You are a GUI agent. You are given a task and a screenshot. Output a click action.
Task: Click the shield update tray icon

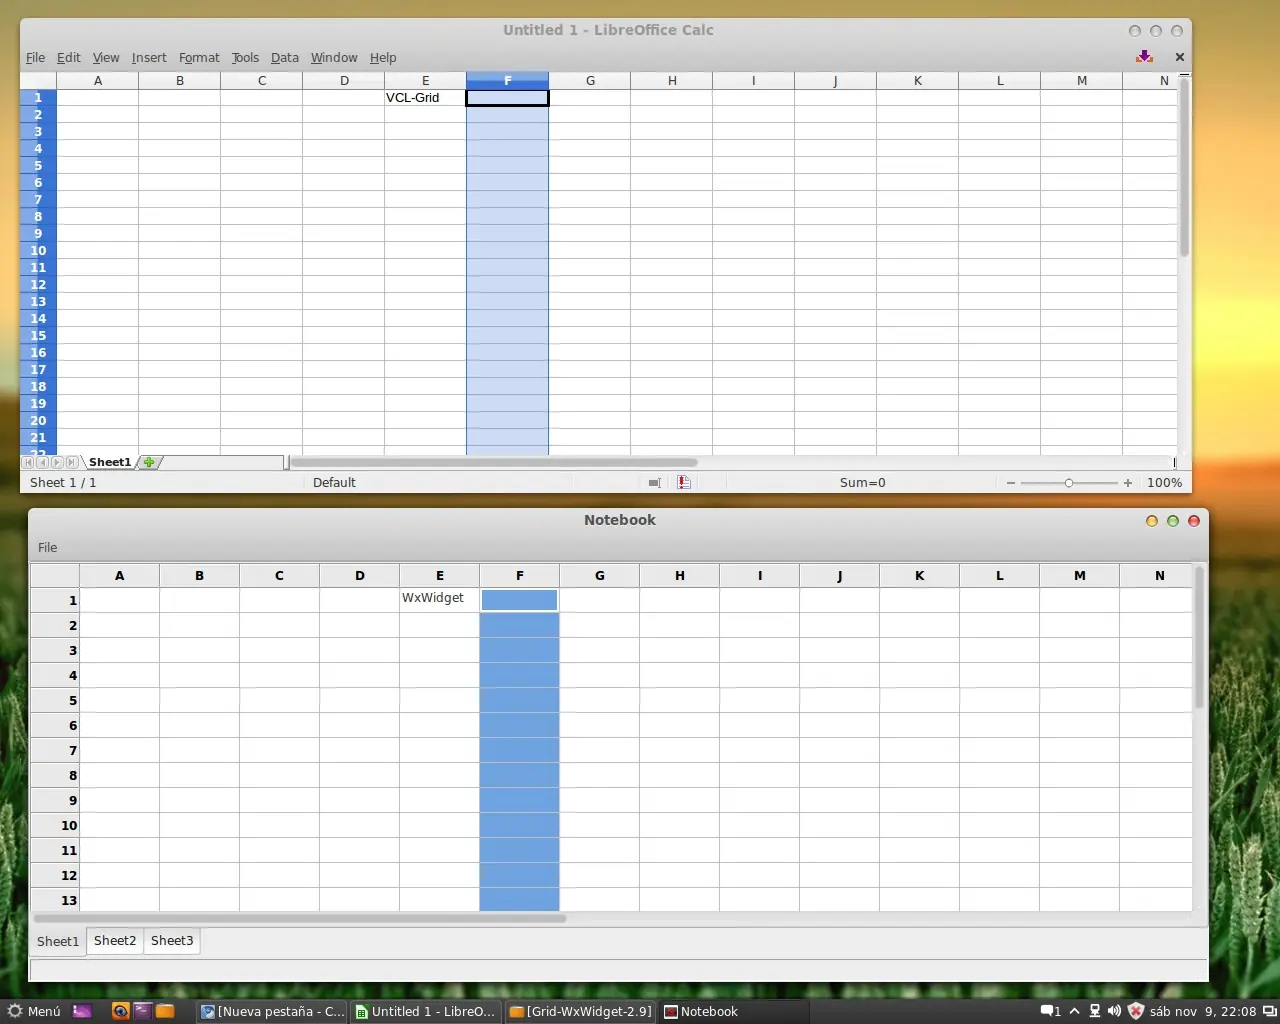click(1135, 1011)
